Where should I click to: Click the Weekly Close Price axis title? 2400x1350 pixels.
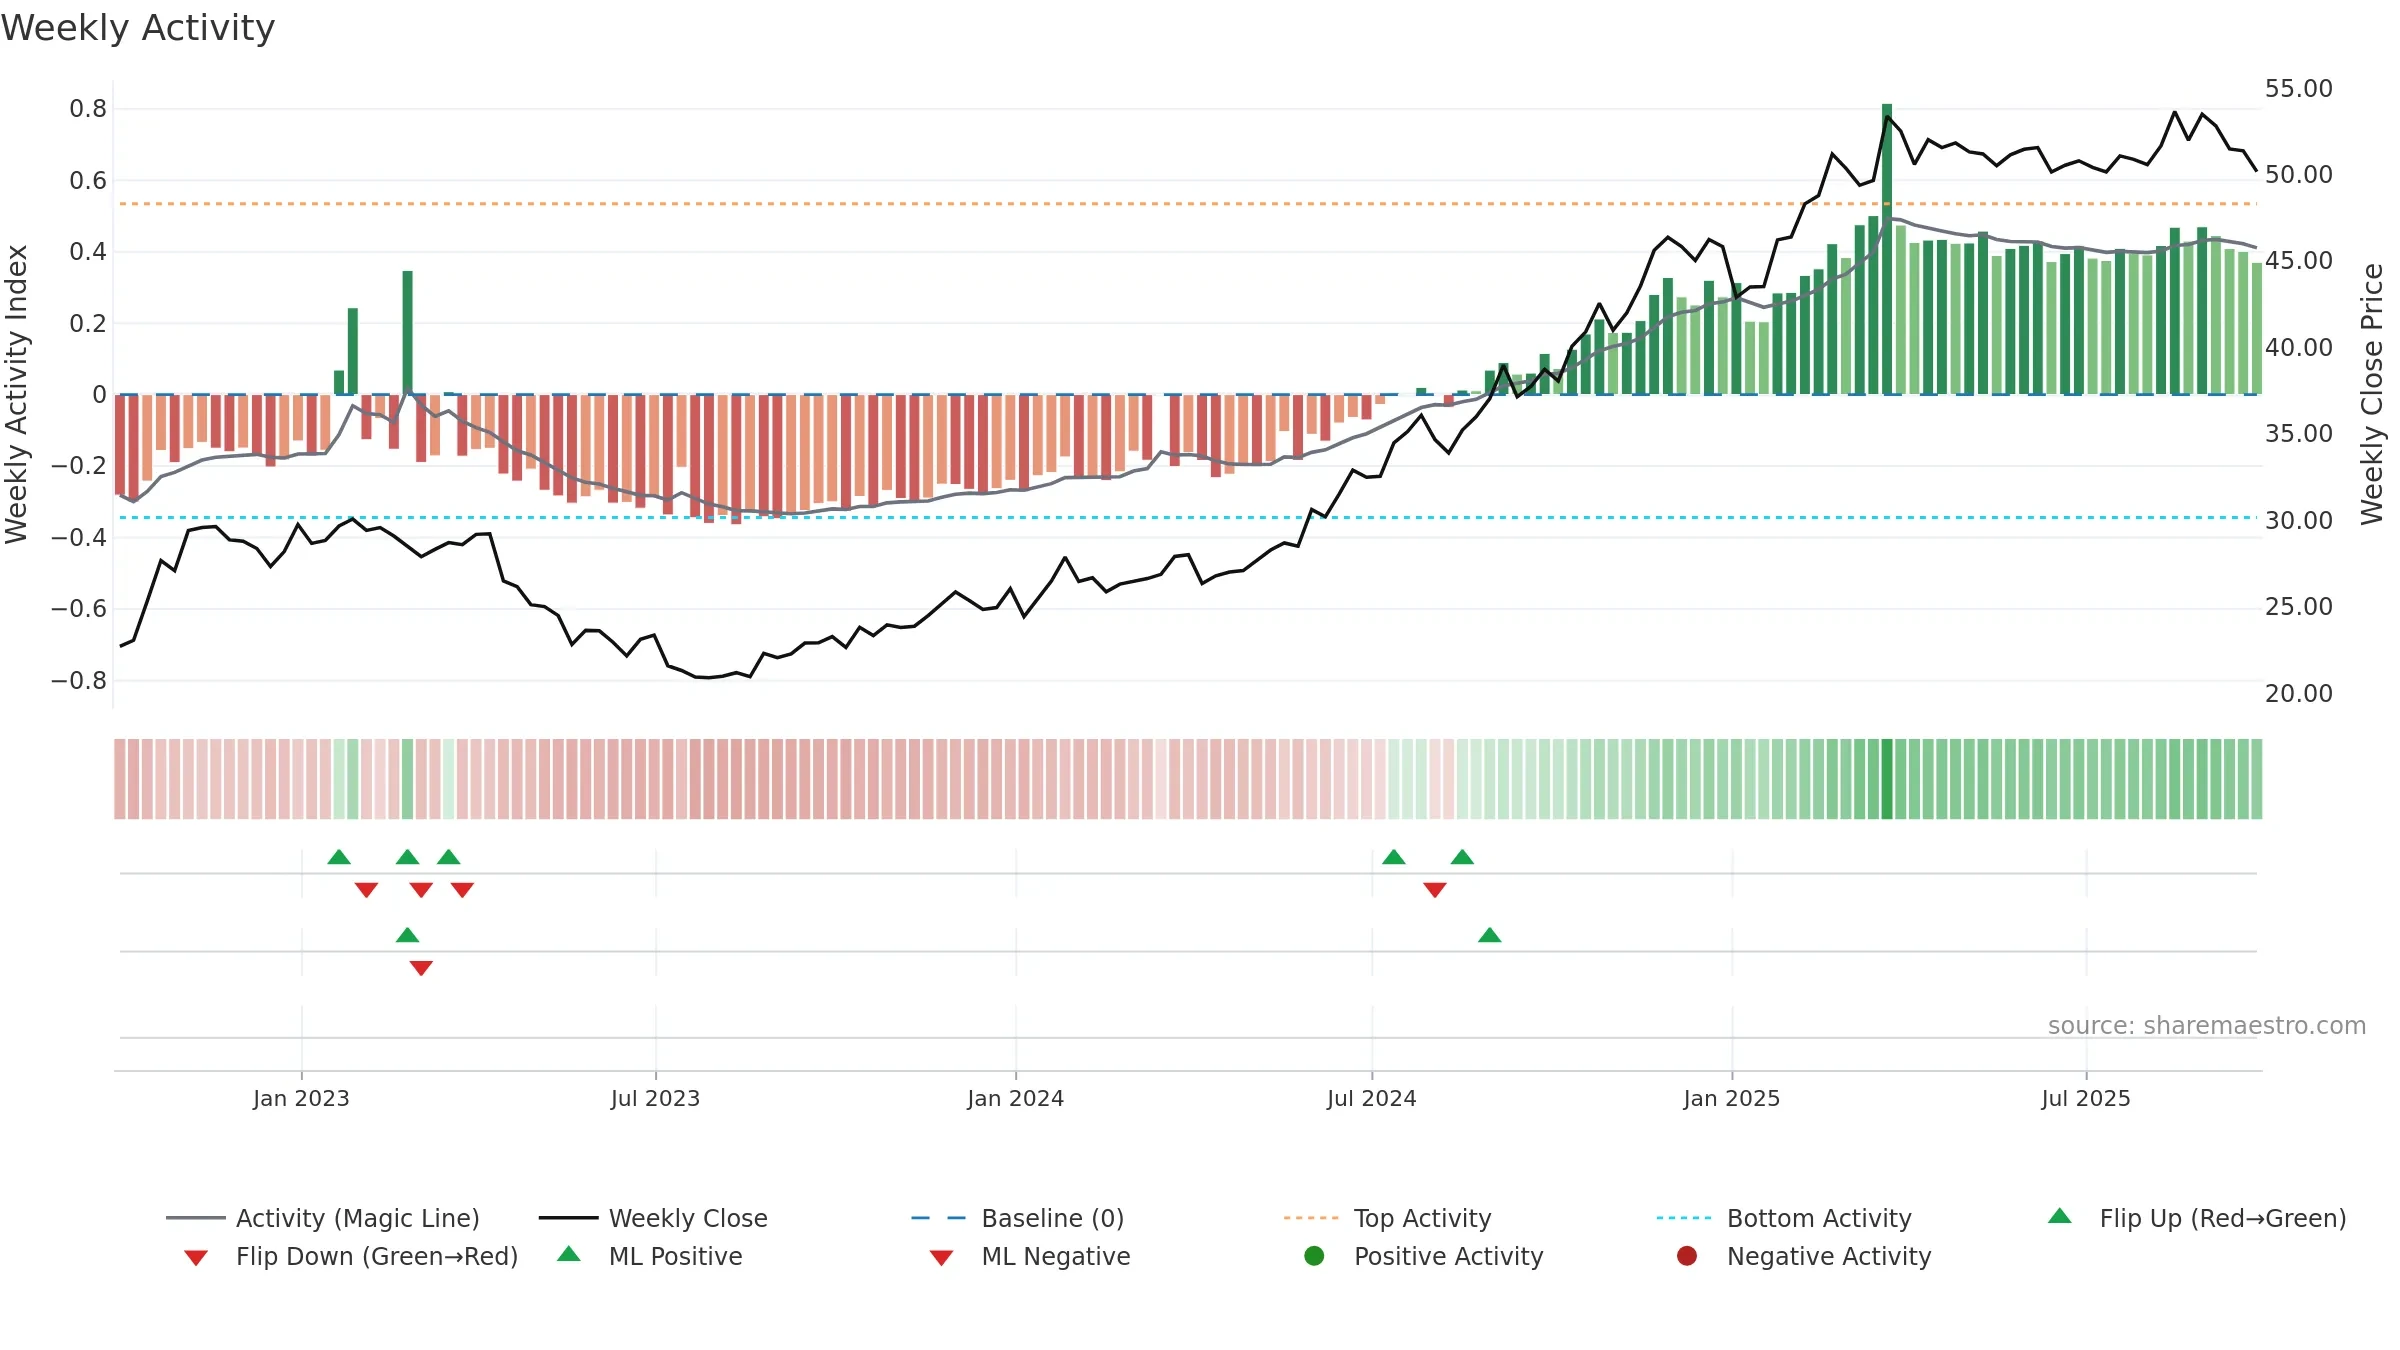[2372, 394]
